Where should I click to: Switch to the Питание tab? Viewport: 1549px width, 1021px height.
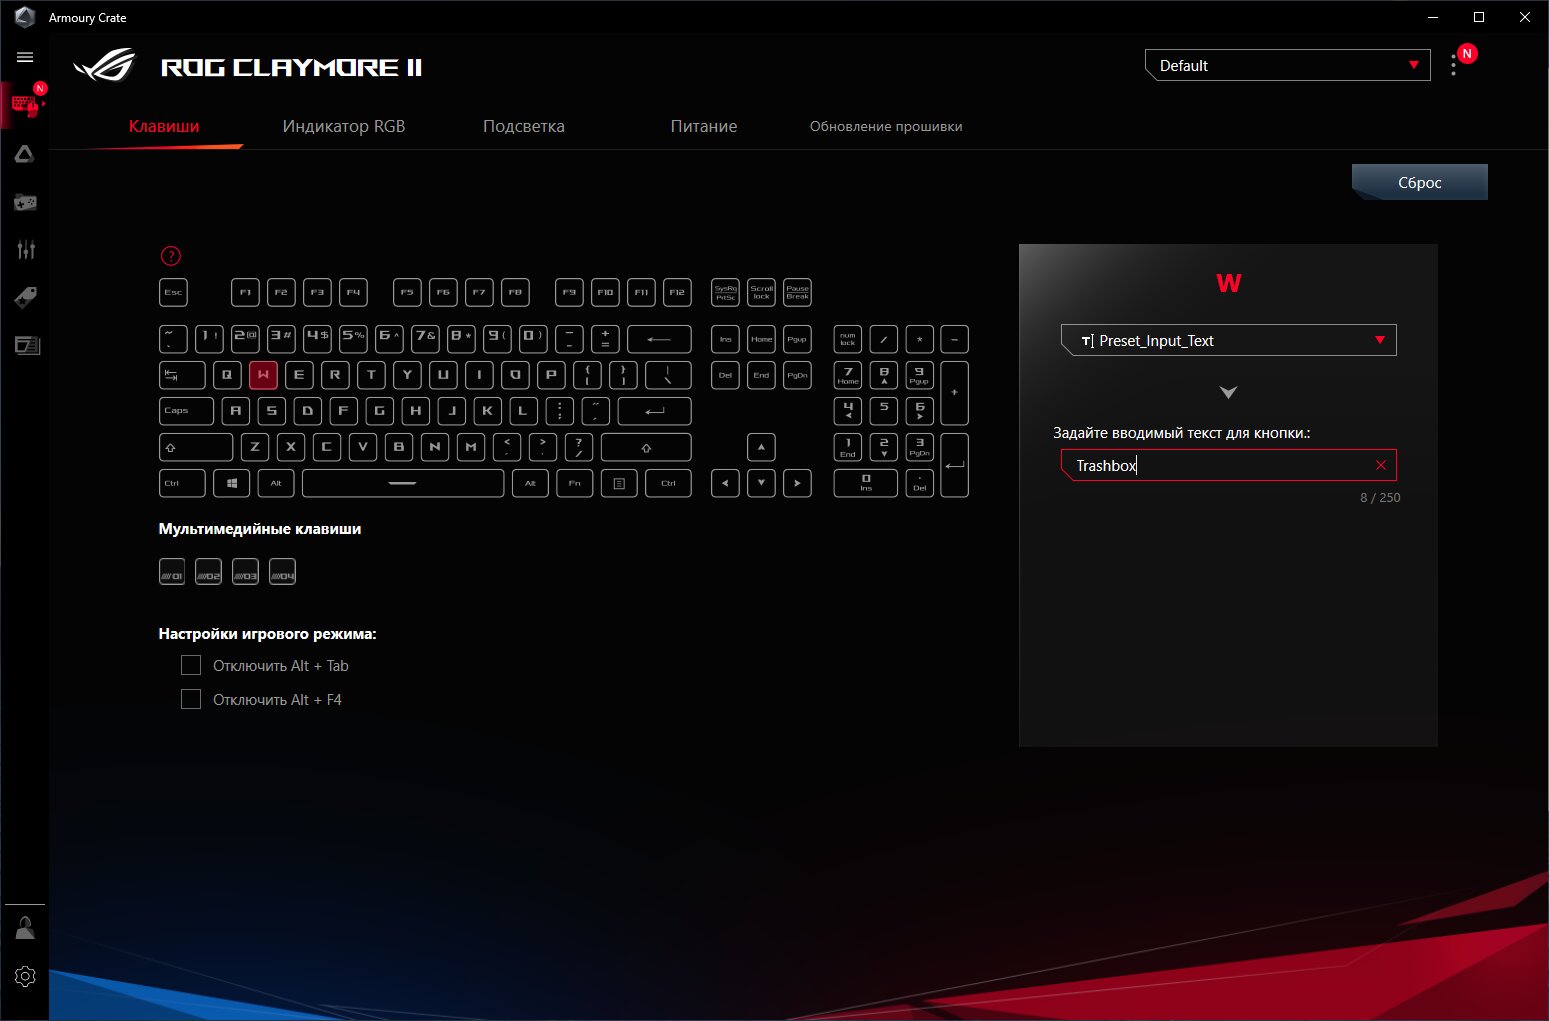coord(704,126)
